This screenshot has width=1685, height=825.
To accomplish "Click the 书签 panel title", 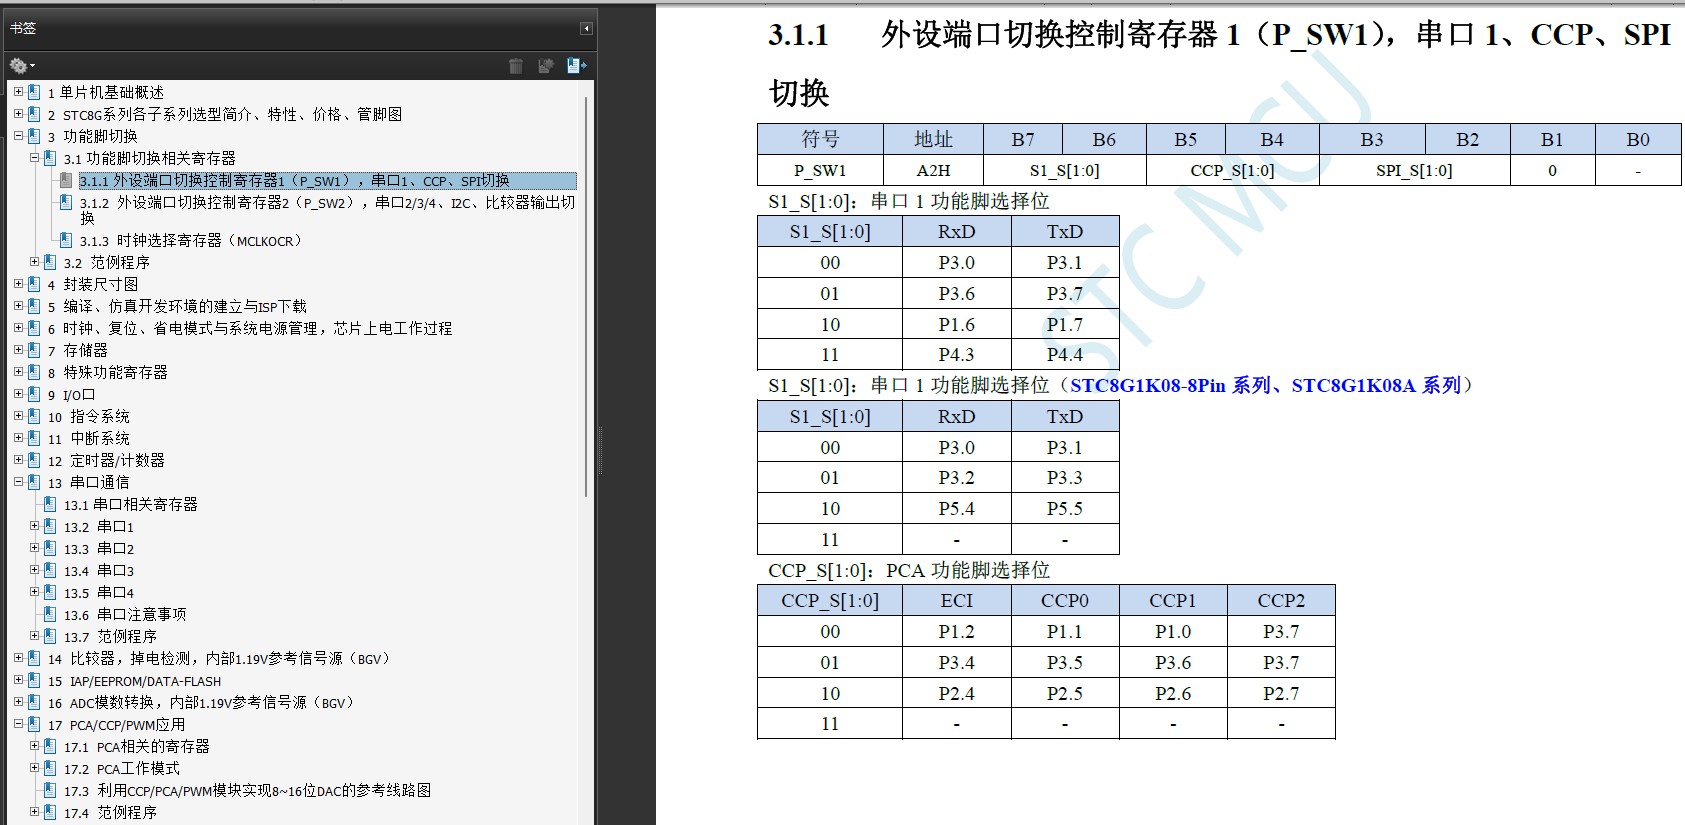I will [x=23, y=28].
